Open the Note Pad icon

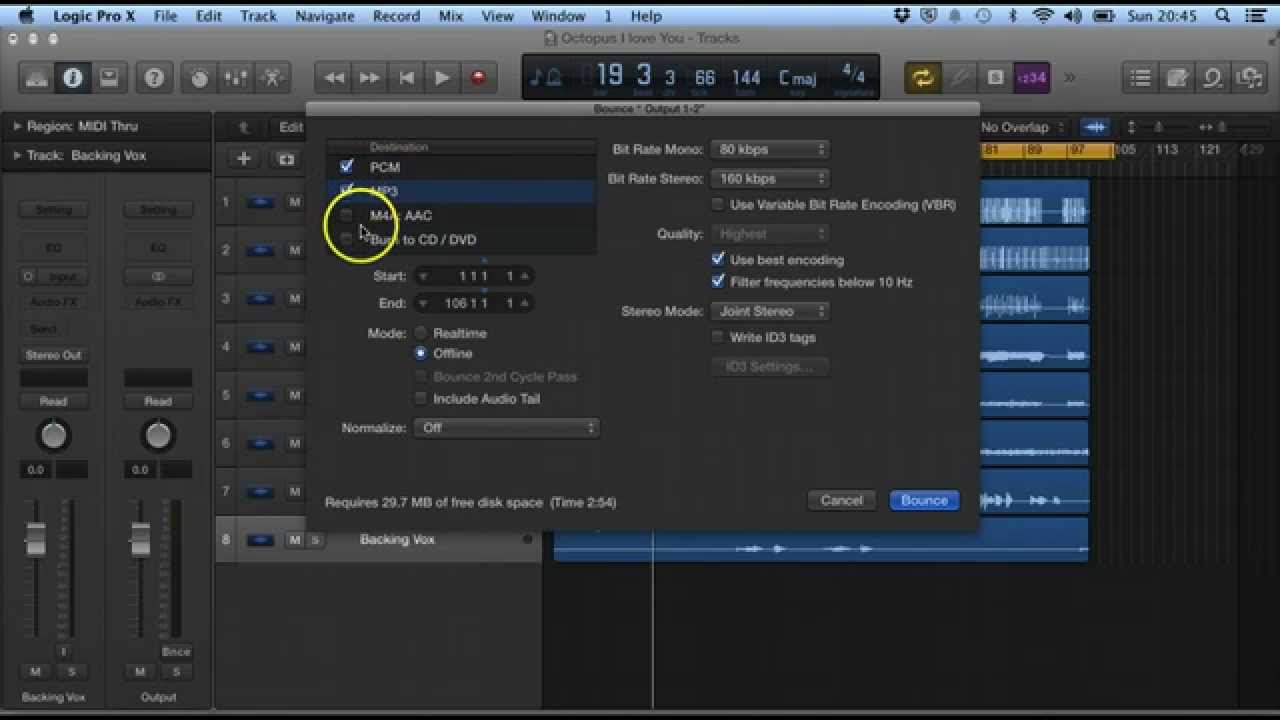pos(1177,77)
